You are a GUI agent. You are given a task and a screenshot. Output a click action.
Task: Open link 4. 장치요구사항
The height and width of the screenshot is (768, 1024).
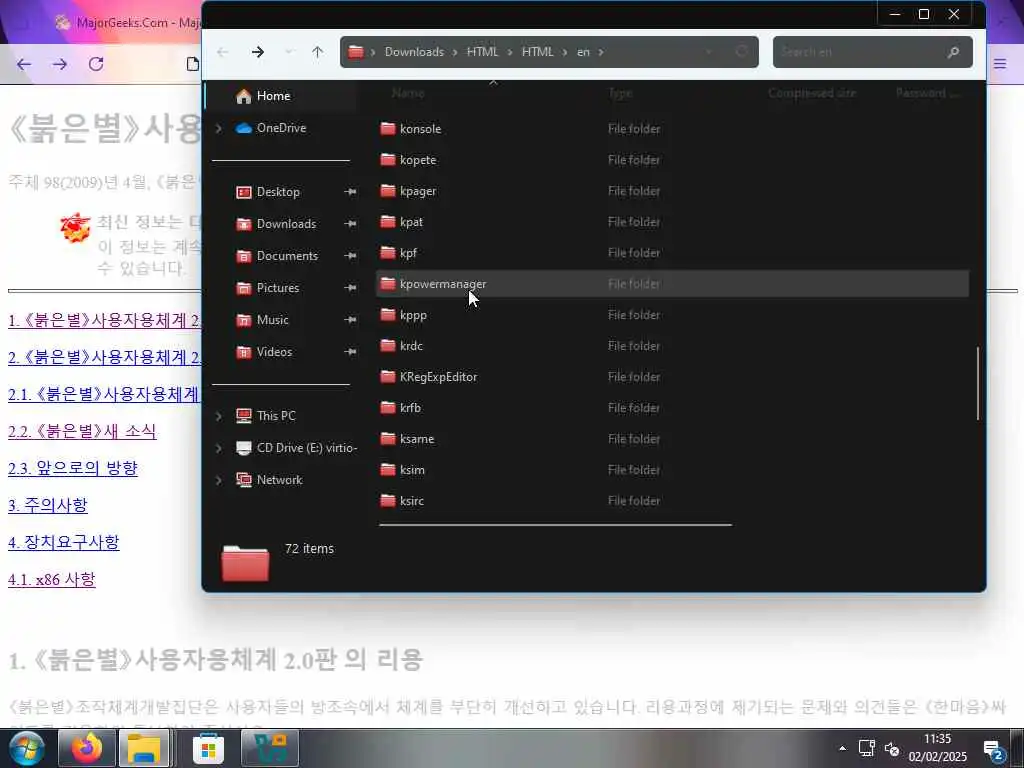tap(63, 543)
